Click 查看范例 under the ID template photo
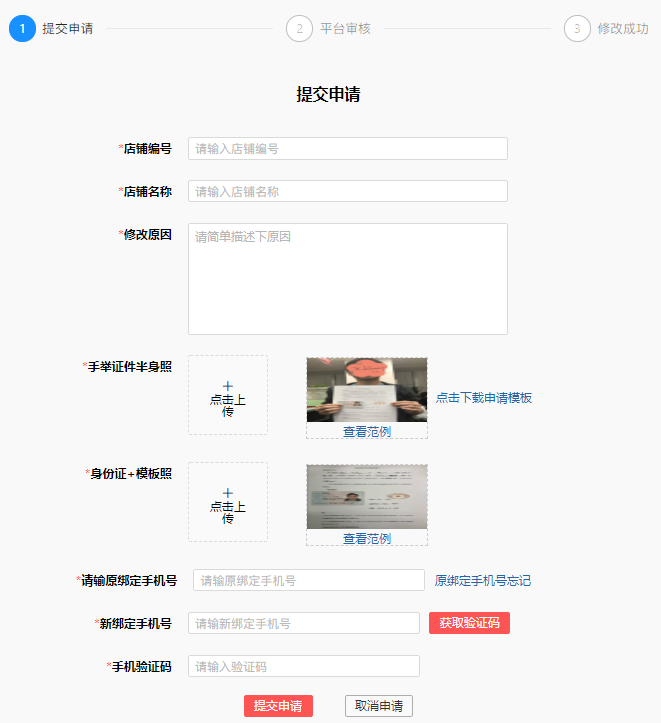The image size is (661, 723). [367, 539]
